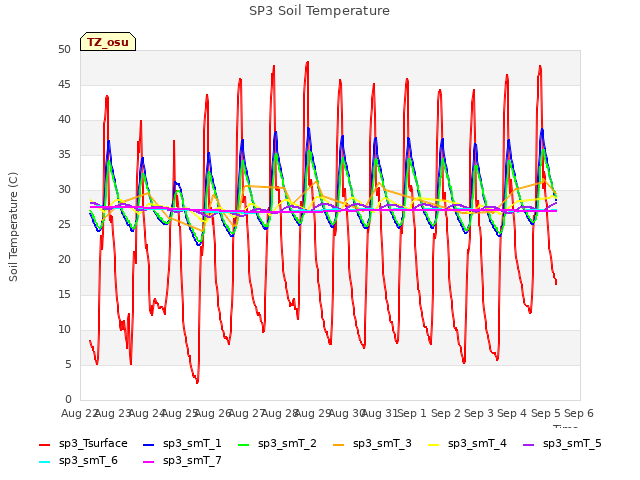Click the Soil Temperature (C) axis label
Screen dimensions: 640x480
(x=13, y=227)
